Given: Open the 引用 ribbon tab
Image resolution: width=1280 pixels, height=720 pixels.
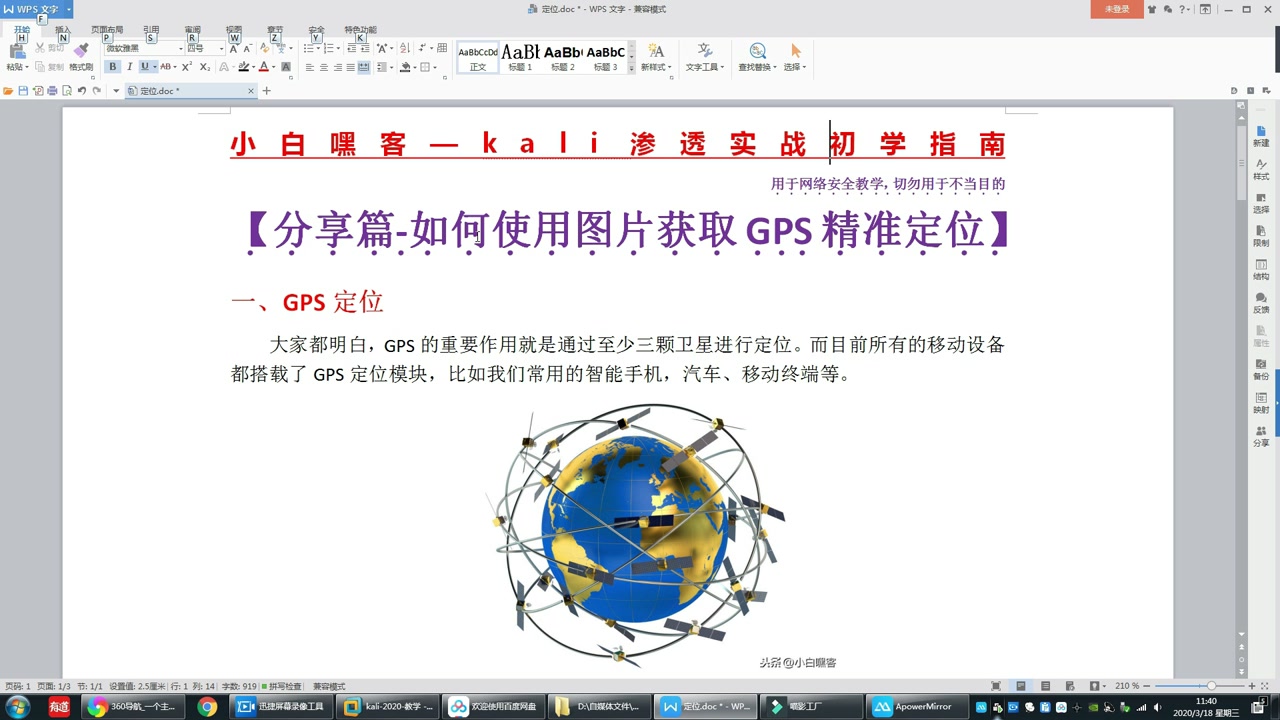Looking at the screenshot, I should (x=151, y=30).
